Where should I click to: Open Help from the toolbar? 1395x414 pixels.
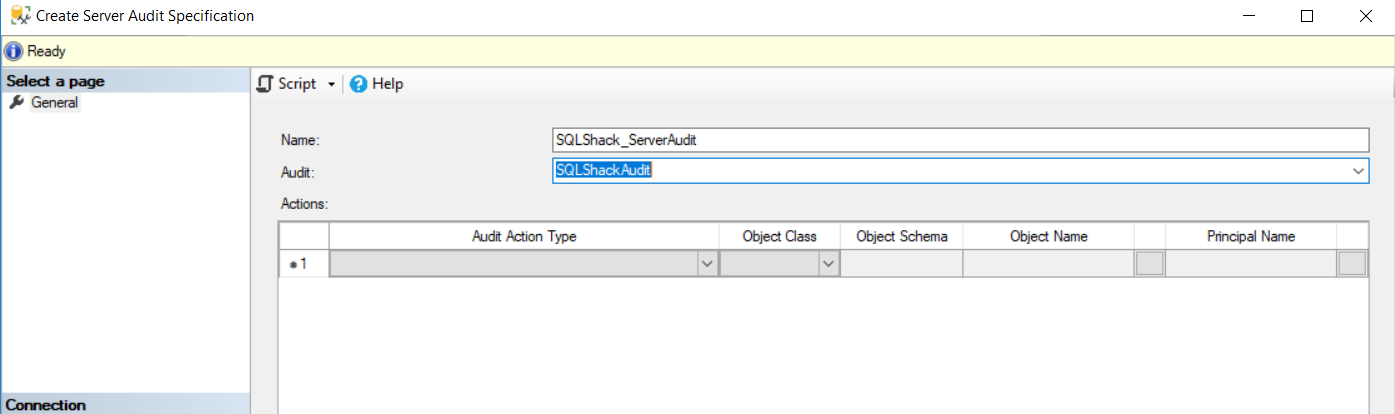tap(376, 84)
